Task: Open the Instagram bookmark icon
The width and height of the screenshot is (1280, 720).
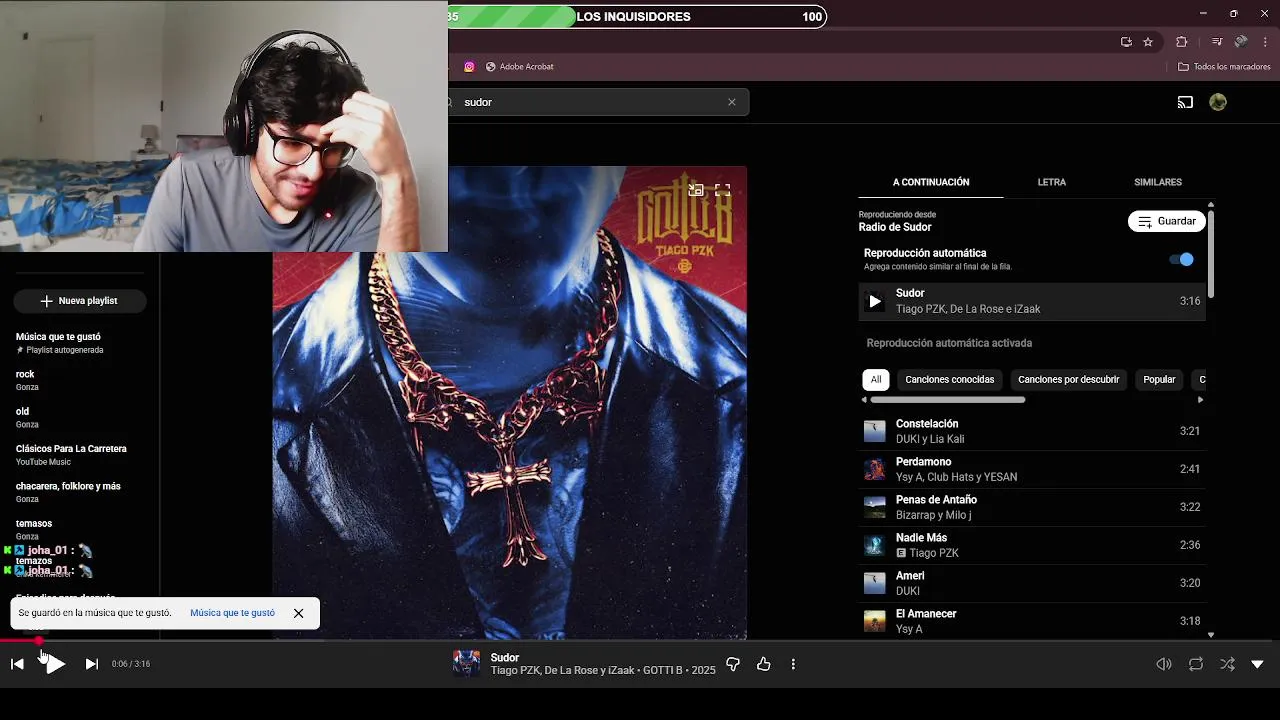Action: (x=469, y=67)
